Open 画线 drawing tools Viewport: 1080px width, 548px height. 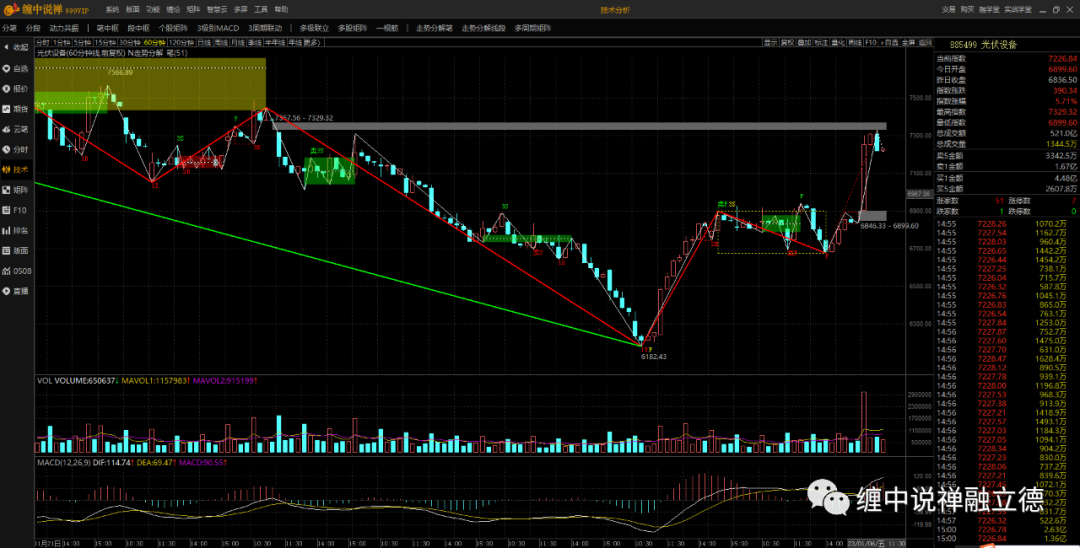pyautogui.click(x=855, y=43)
